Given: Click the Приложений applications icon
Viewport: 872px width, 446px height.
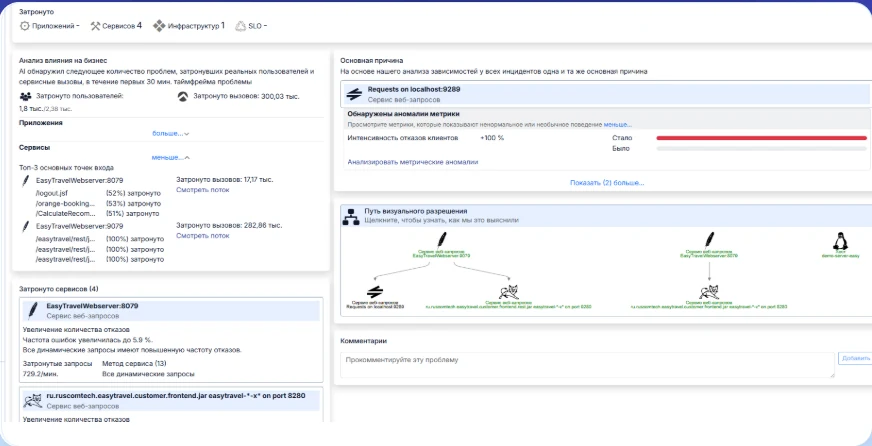Looking at the screenshot, I should 24,26.
